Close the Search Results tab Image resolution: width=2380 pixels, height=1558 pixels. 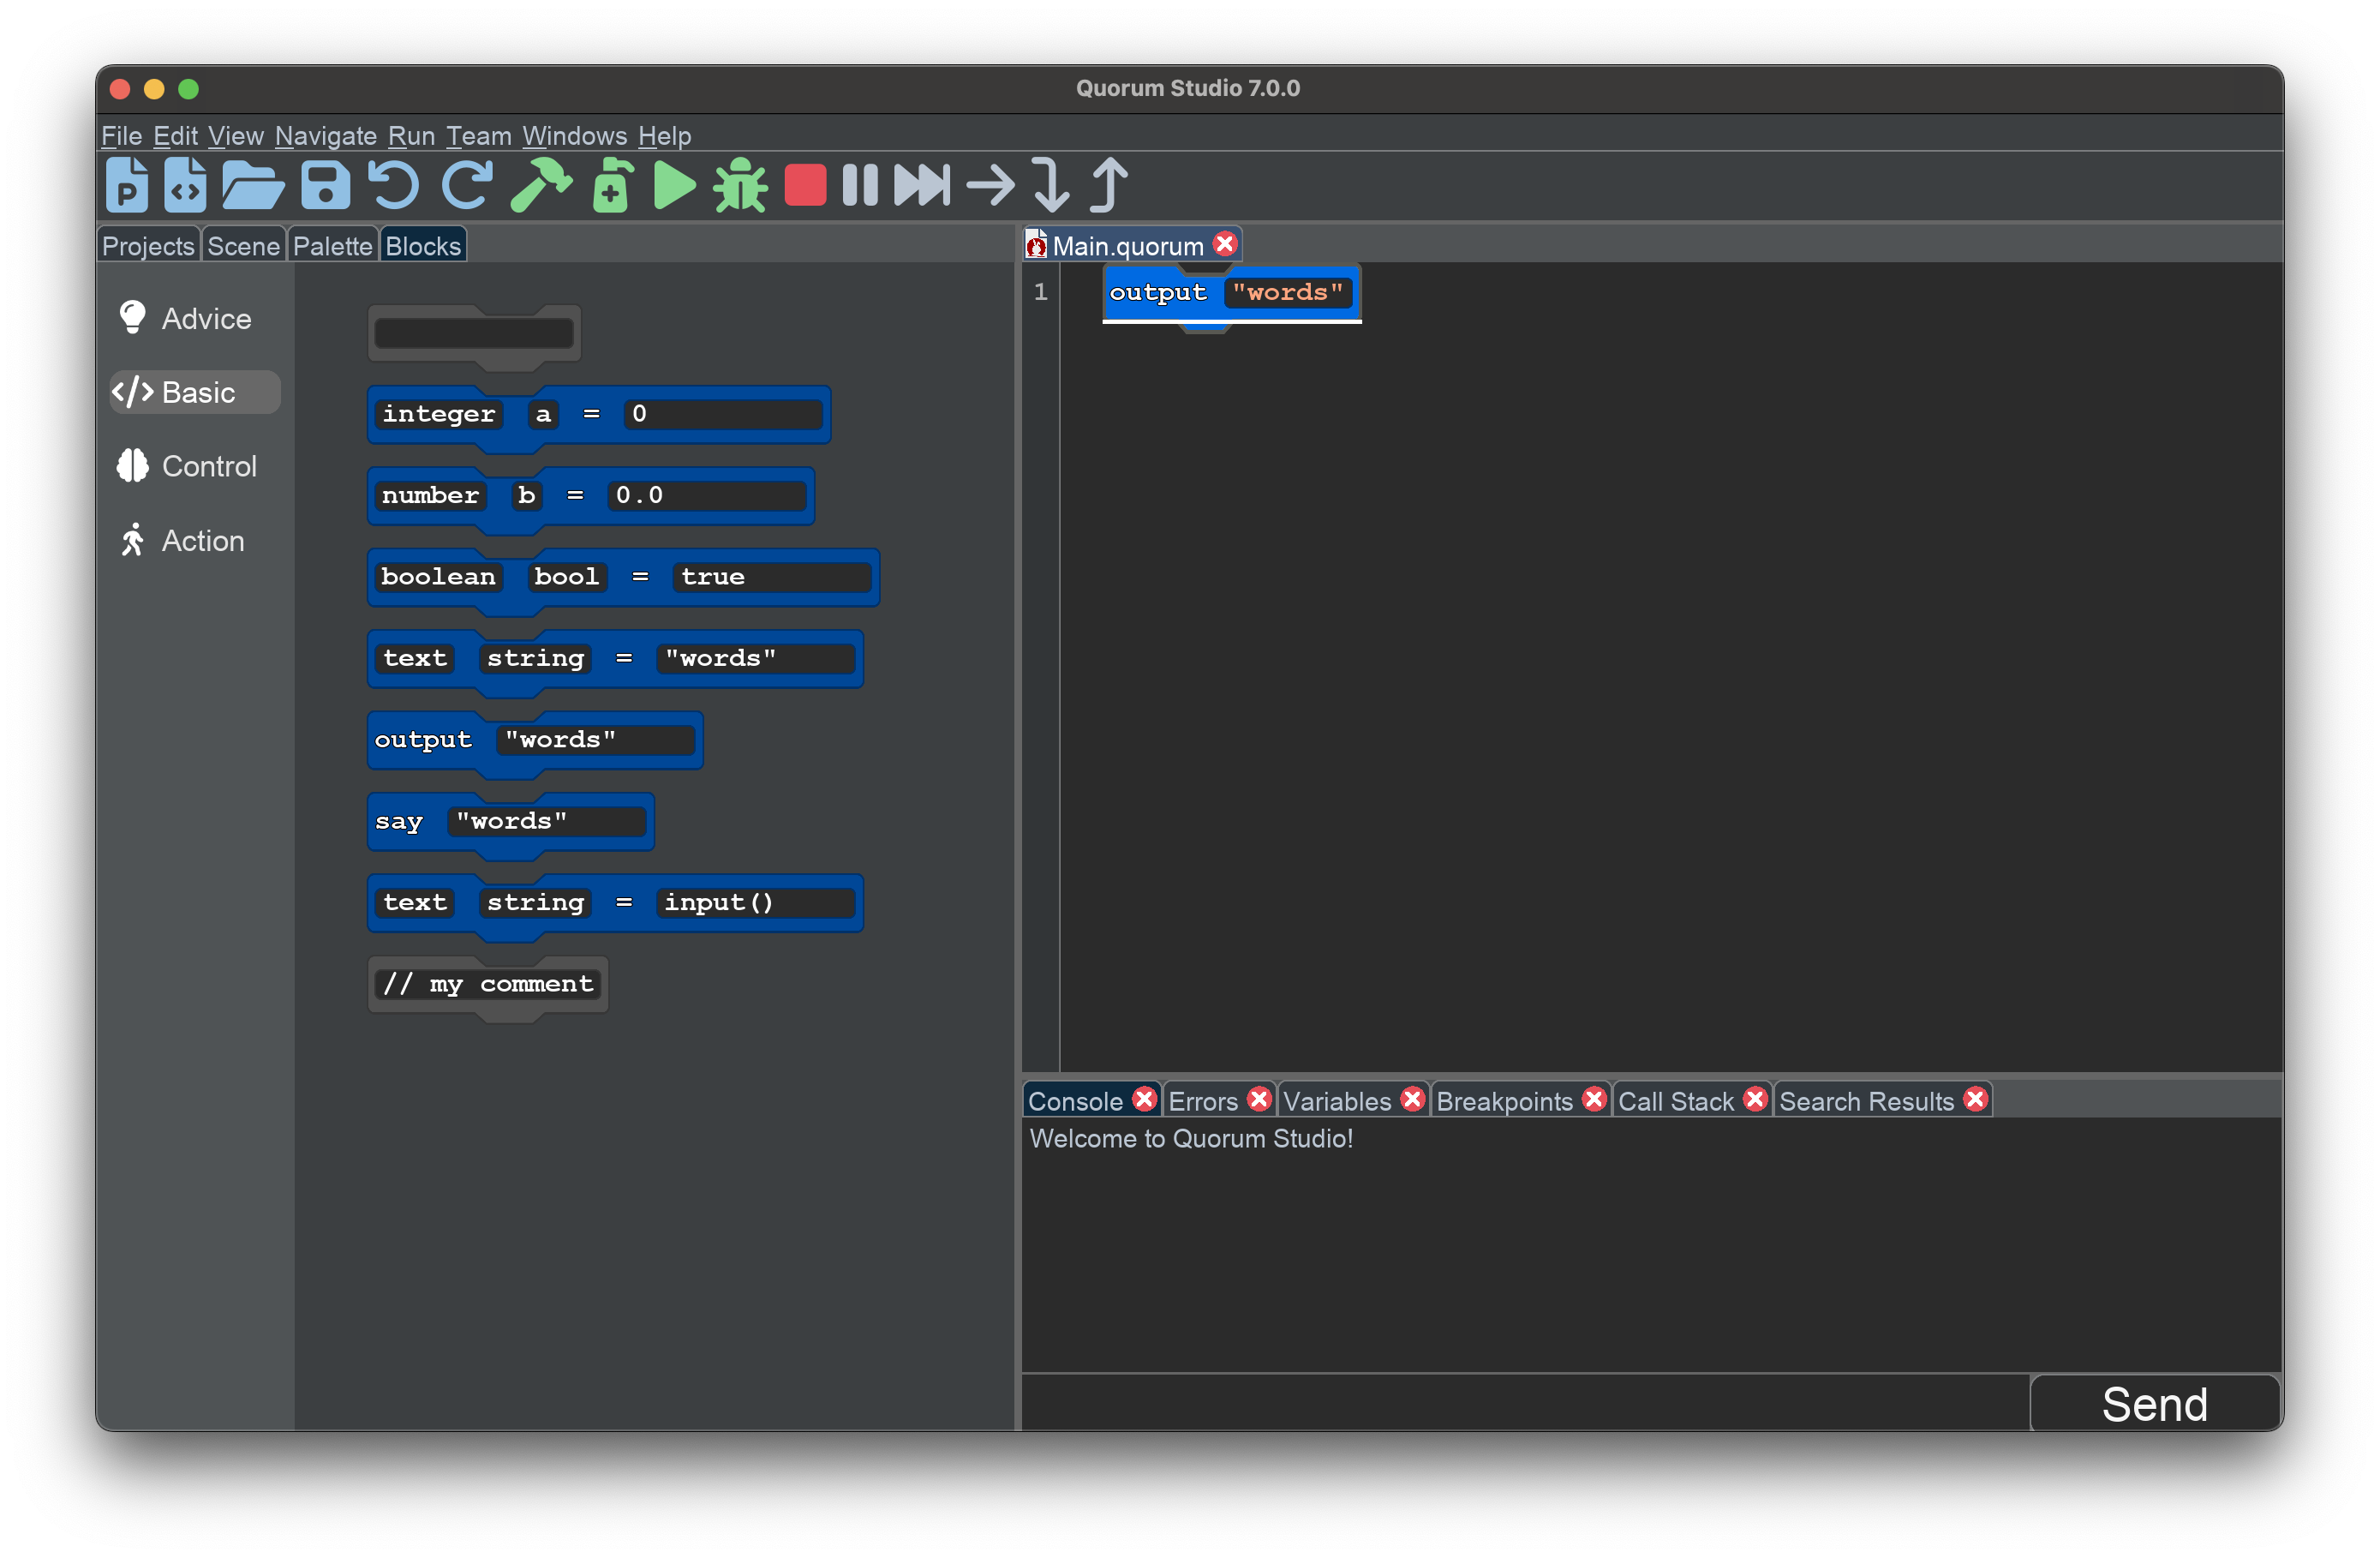(1975, 1099)
